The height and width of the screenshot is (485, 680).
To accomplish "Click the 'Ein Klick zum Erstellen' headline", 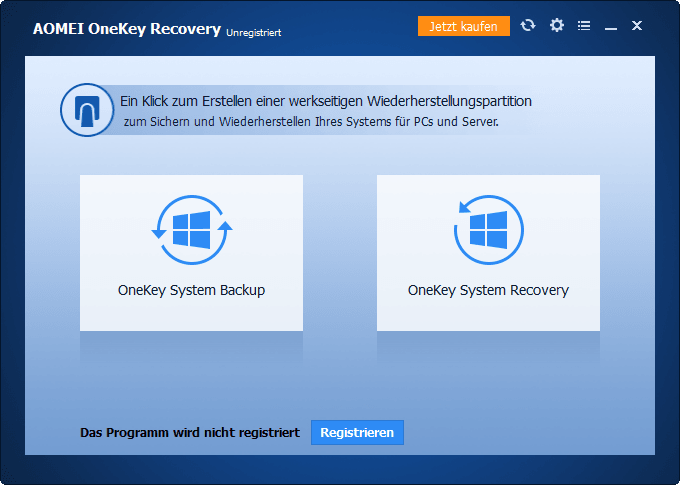I will click(x=326, y=101).
